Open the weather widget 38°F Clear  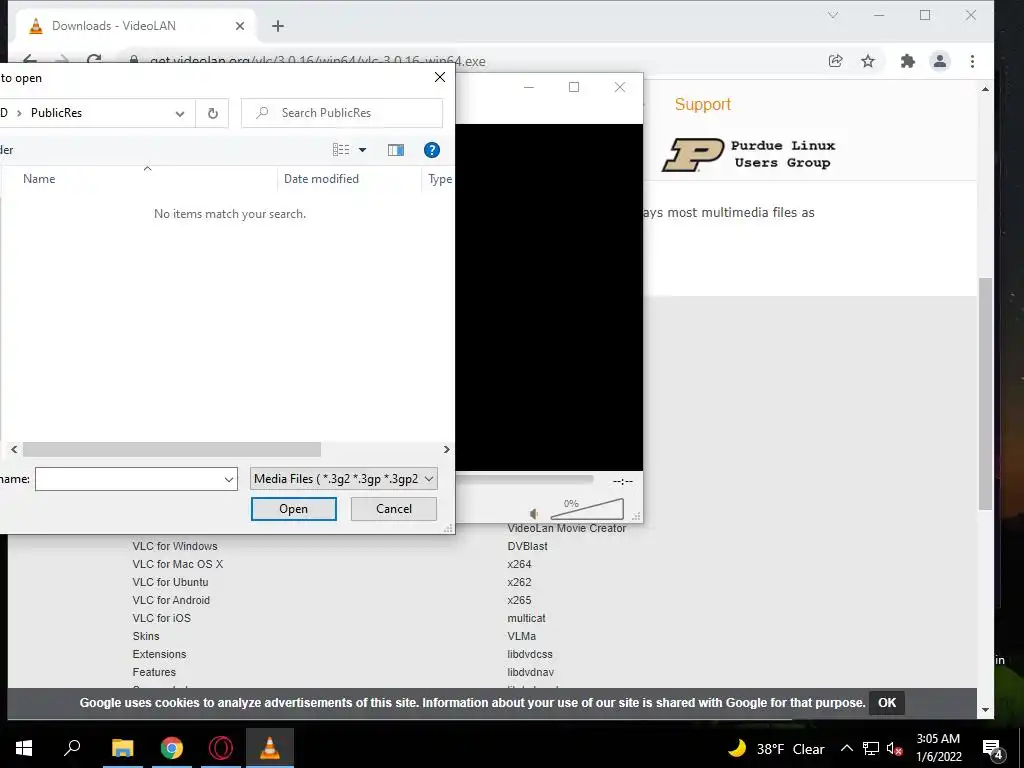point(776,748)
